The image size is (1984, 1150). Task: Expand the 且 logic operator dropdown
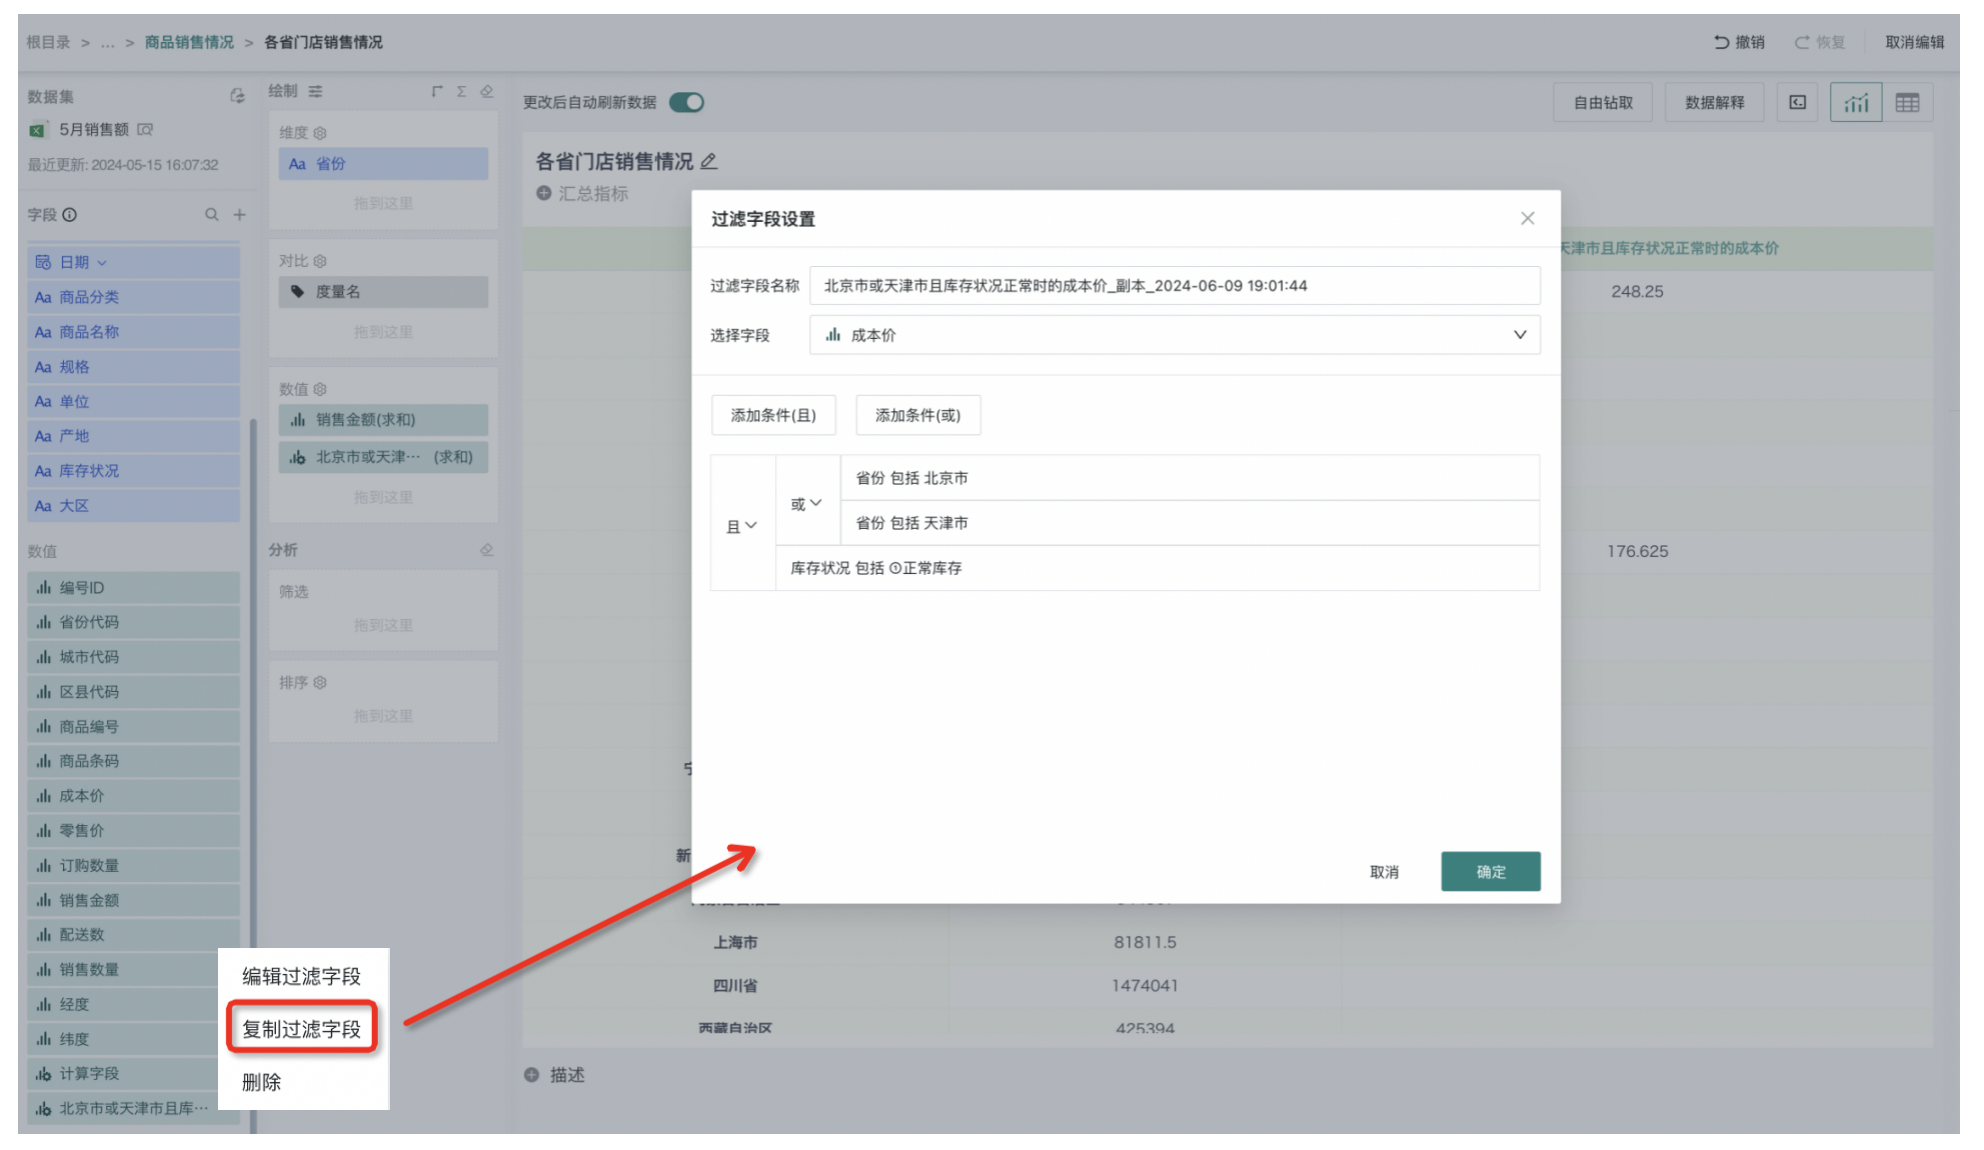(x=742, y=525)
